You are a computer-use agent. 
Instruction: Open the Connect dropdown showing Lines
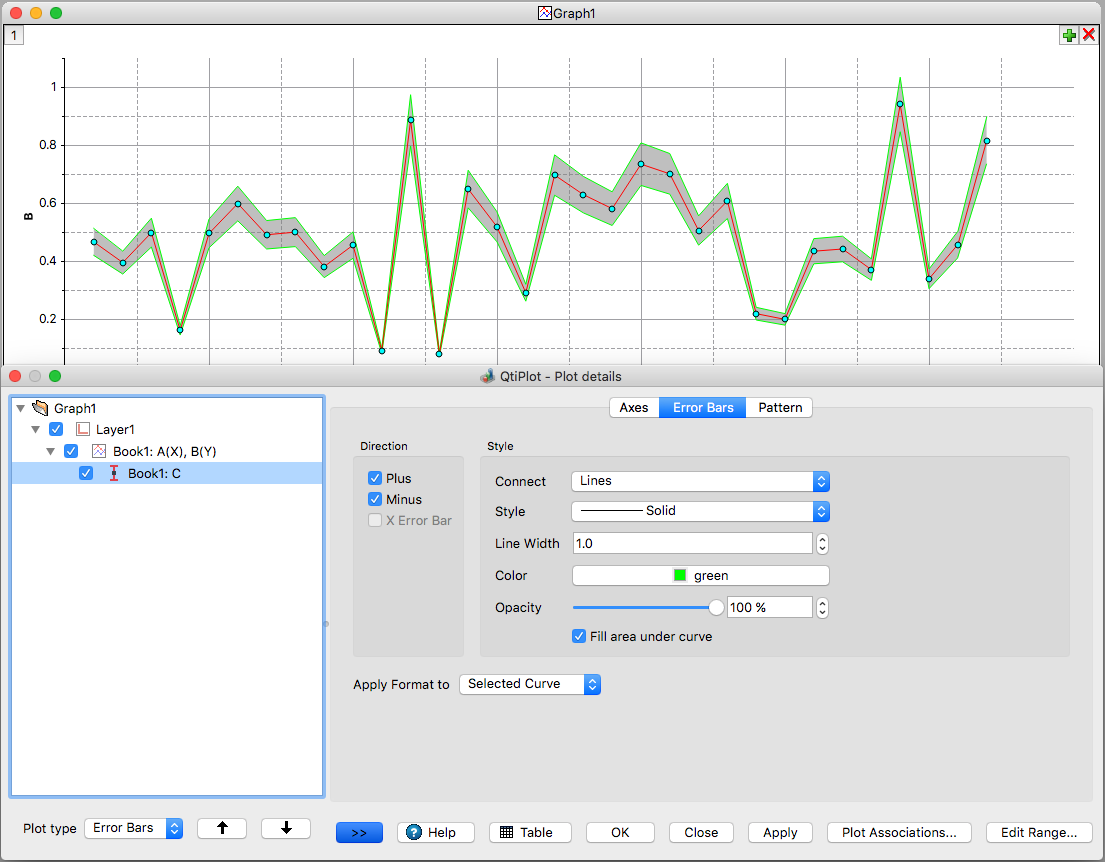[700, 481]
